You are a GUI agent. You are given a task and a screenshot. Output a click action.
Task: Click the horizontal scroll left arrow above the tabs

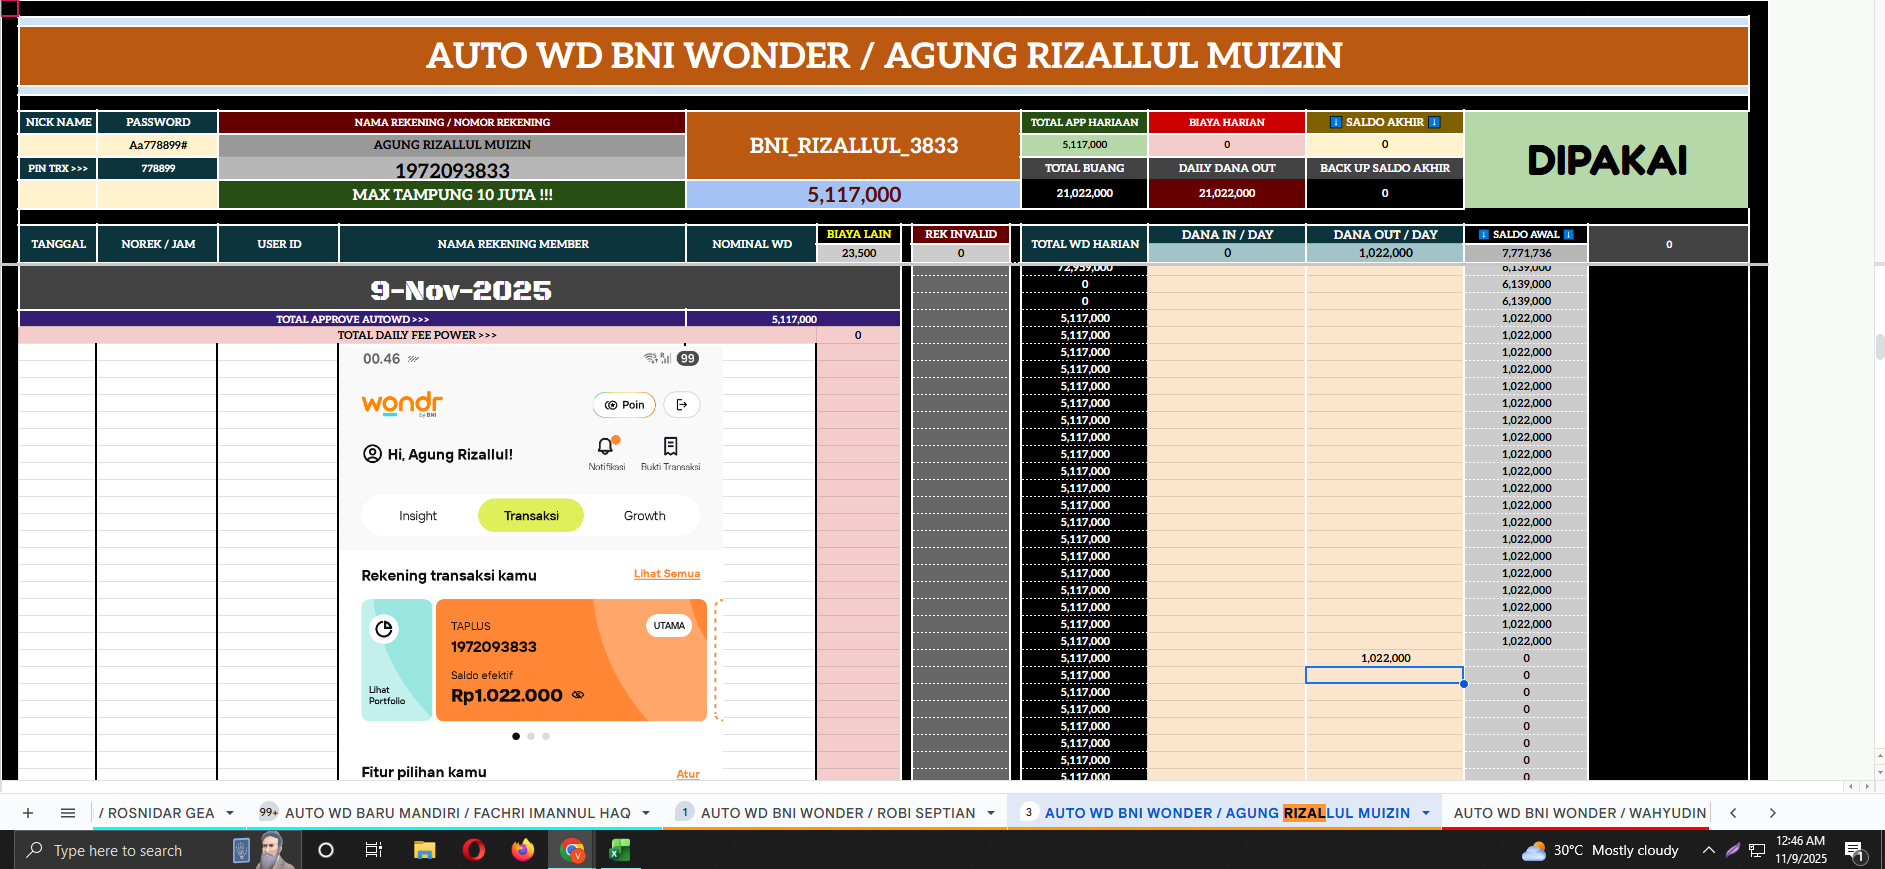pos(1851,787)
